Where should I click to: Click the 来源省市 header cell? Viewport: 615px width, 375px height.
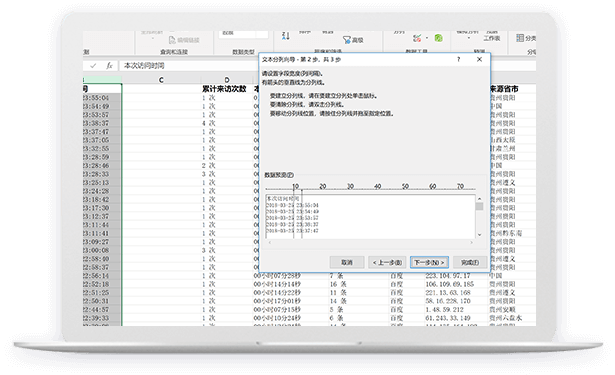point(504,89)
